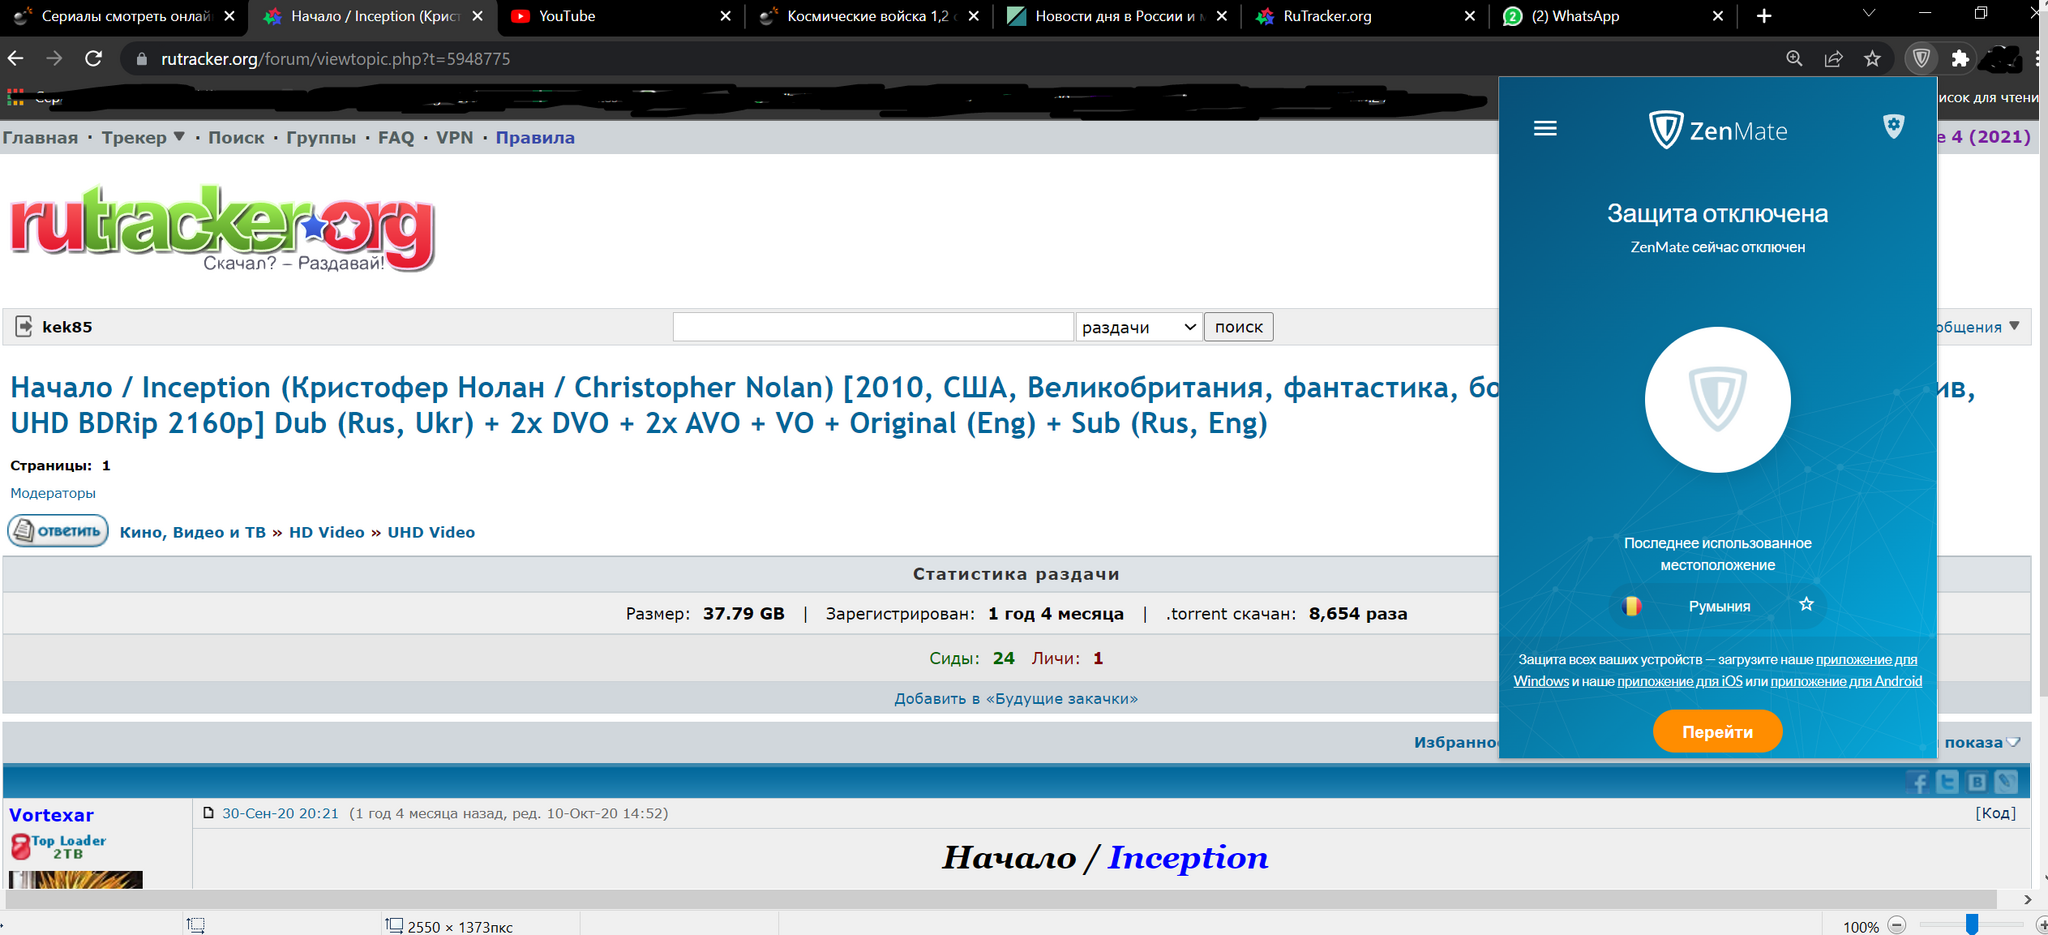Reload the page

pos(93,59)
